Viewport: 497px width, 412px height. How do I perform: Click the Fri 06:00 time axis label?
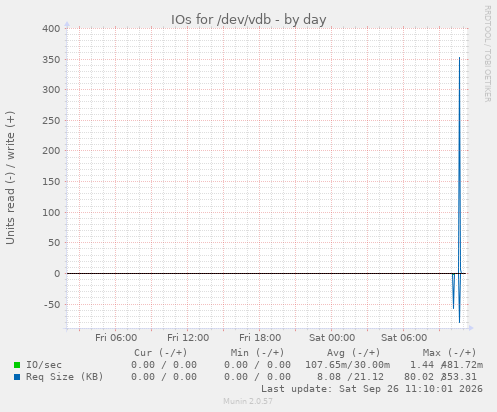(116, 338)
